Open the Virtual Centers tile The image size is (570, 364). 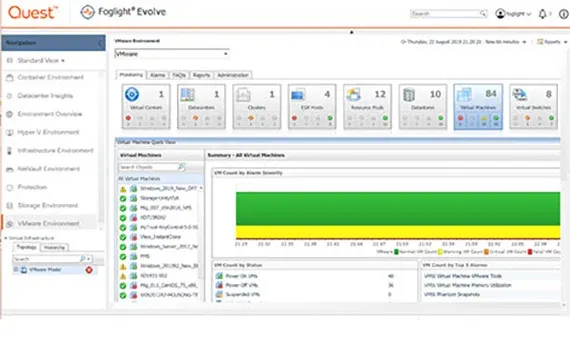tap(146, 106)
